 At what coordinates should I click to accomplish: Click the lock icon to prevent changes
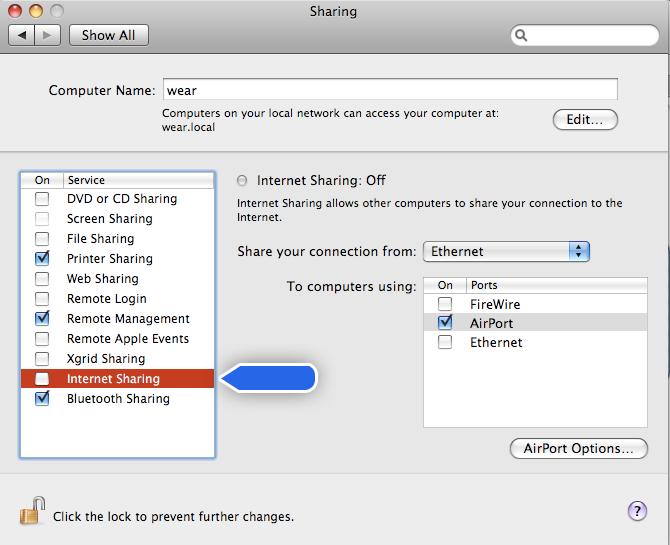32,513
